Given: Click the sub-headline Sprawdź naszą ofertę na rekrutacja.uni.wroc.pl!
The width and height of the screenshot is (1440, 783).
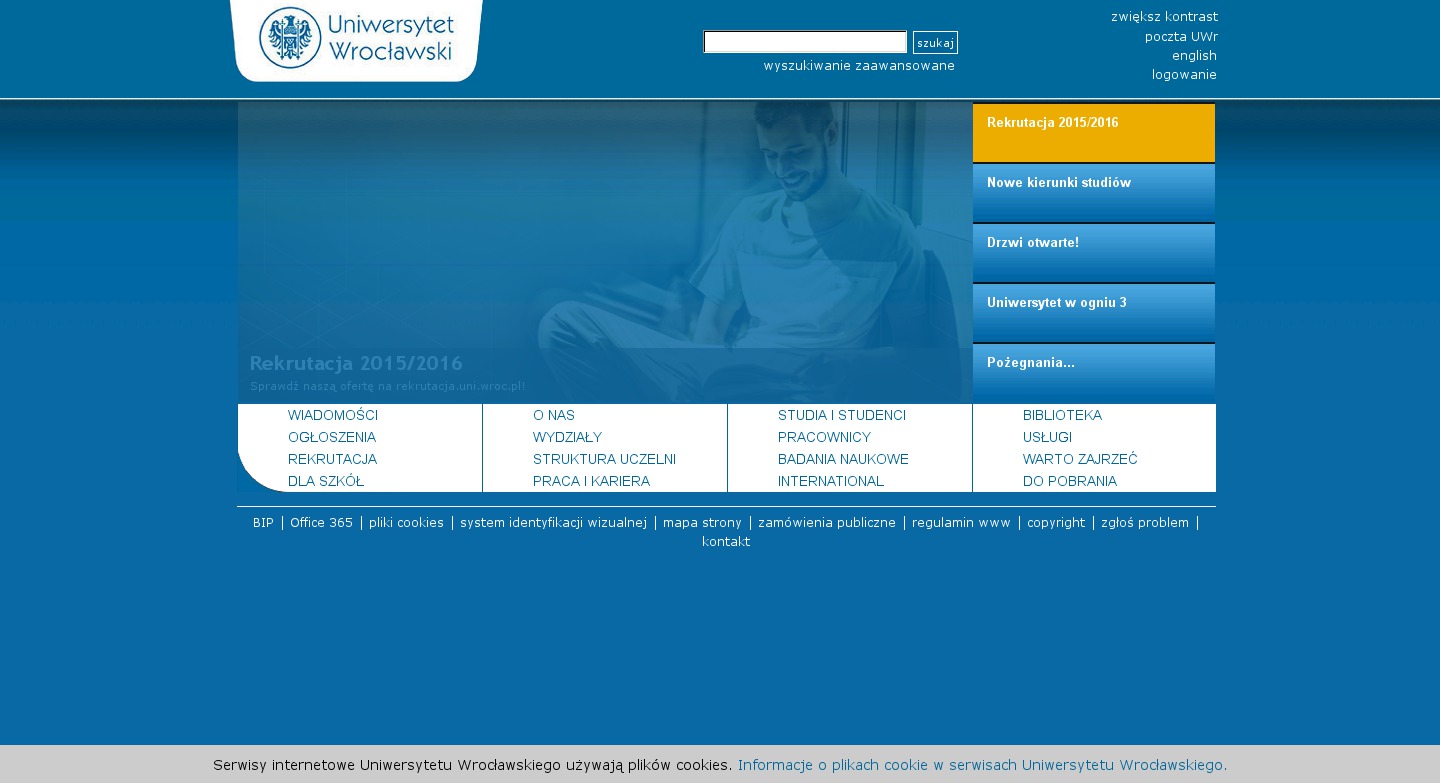Looking at the screenshot, I should [387, 386].
